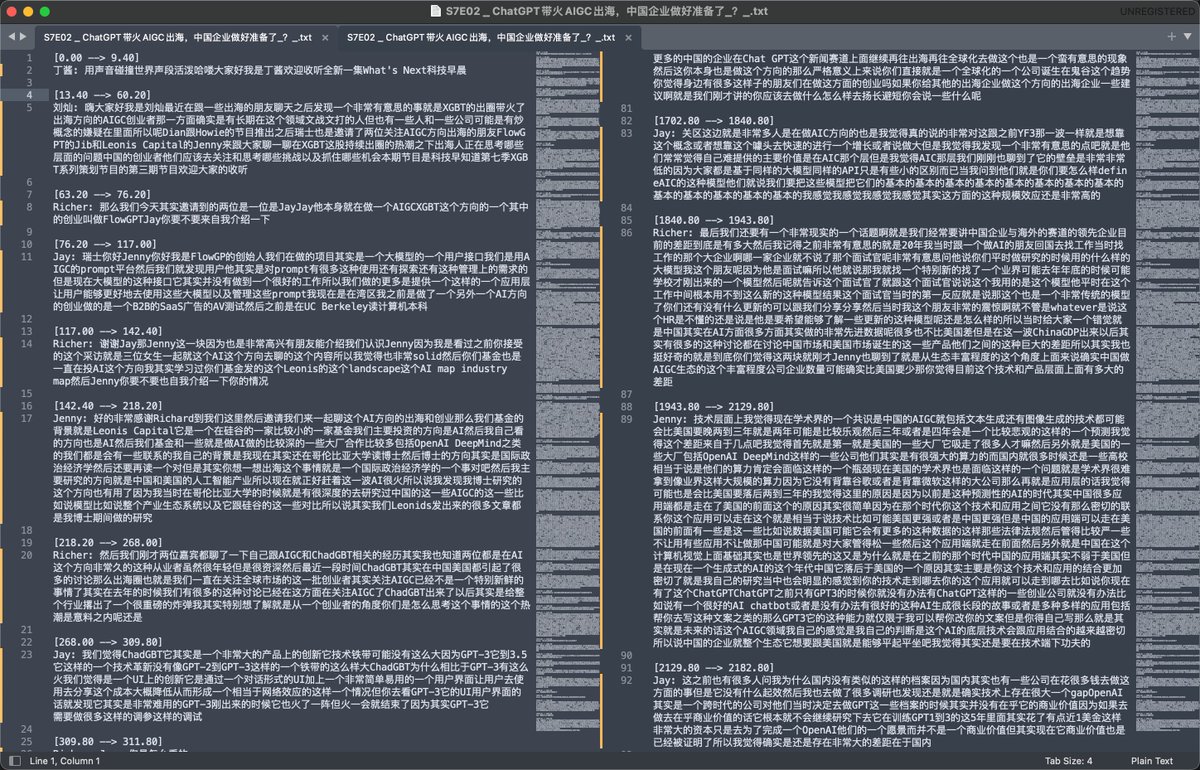The width and height of the screenshot is (1200, 770).
Task: Select the second S7E02 ChatGPT tab
Action: coord(488,36)
